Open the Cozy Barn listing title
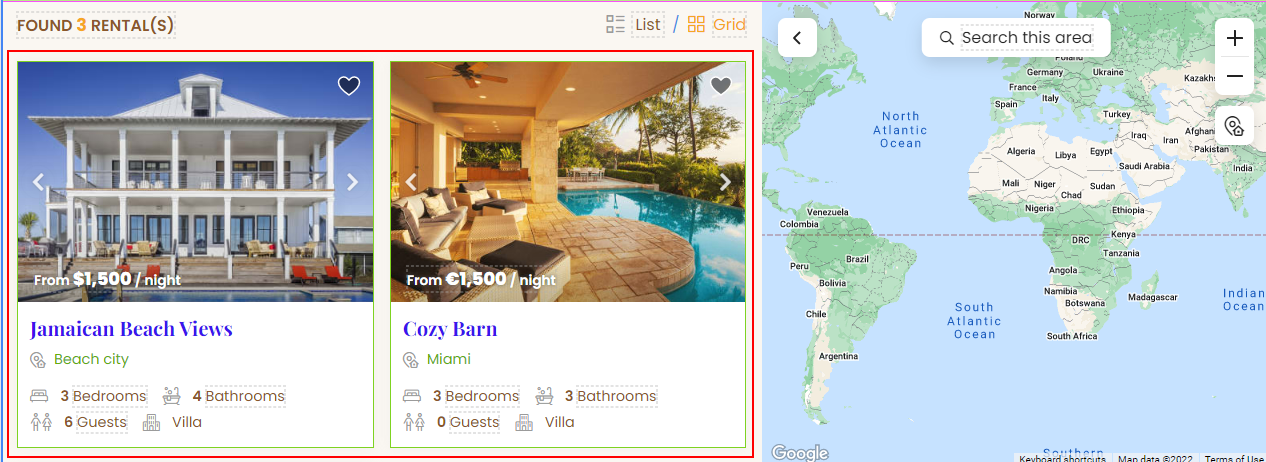This screenshot has width=1266, height=462. (x=450, y=329)
